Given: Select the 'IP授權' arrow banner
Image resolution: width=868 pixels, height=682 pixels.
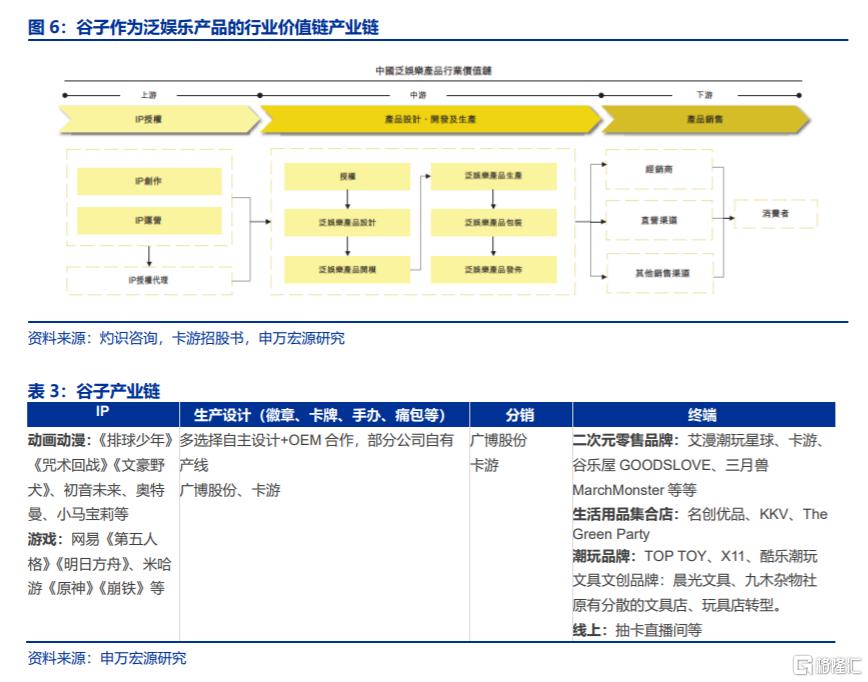Looking at the screenshot, I should (159, 119).
